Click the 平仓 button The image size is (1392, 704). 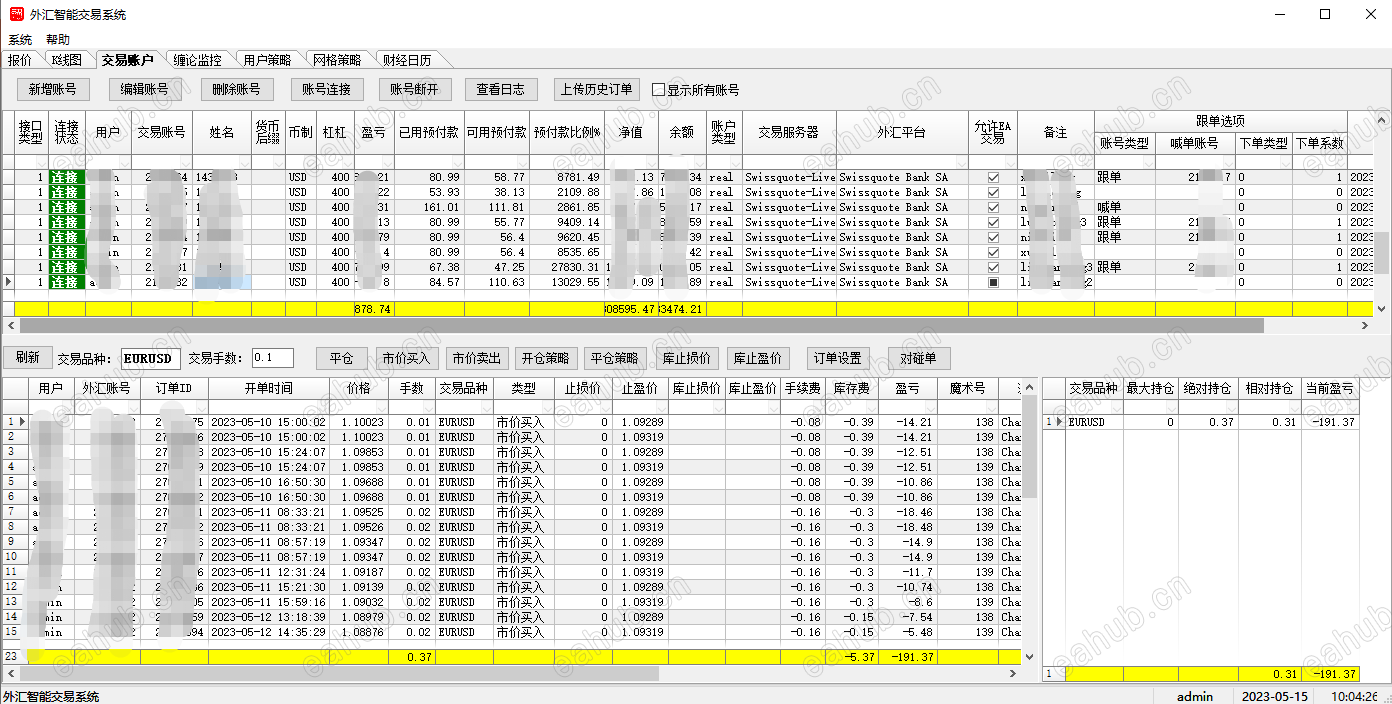[x=342, y=358]
